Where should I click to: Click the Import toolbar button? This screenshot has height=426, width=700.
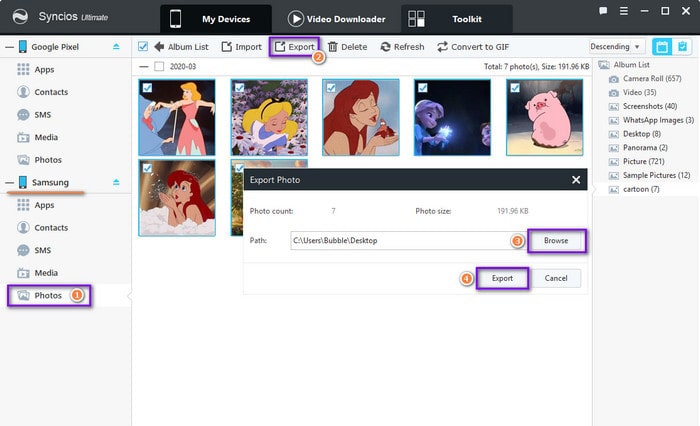(242, 47)
